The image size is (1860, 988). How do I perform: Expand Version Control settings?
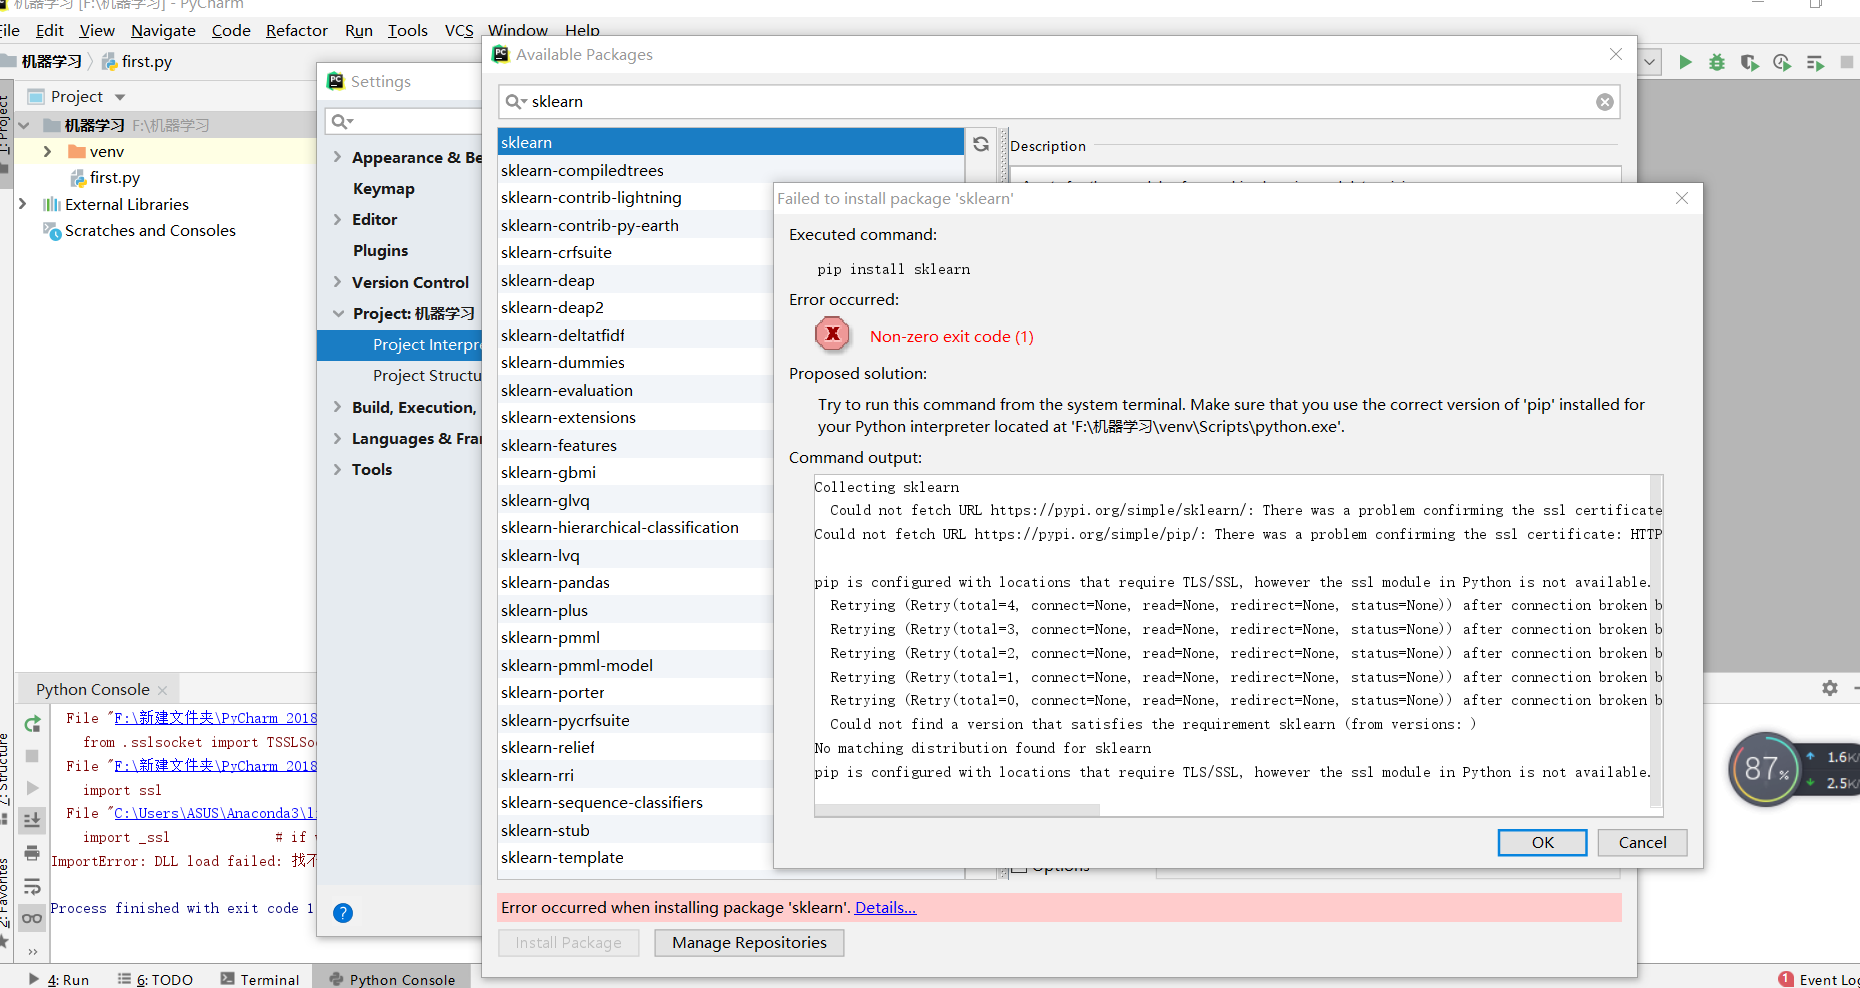[x=337, y=282]
